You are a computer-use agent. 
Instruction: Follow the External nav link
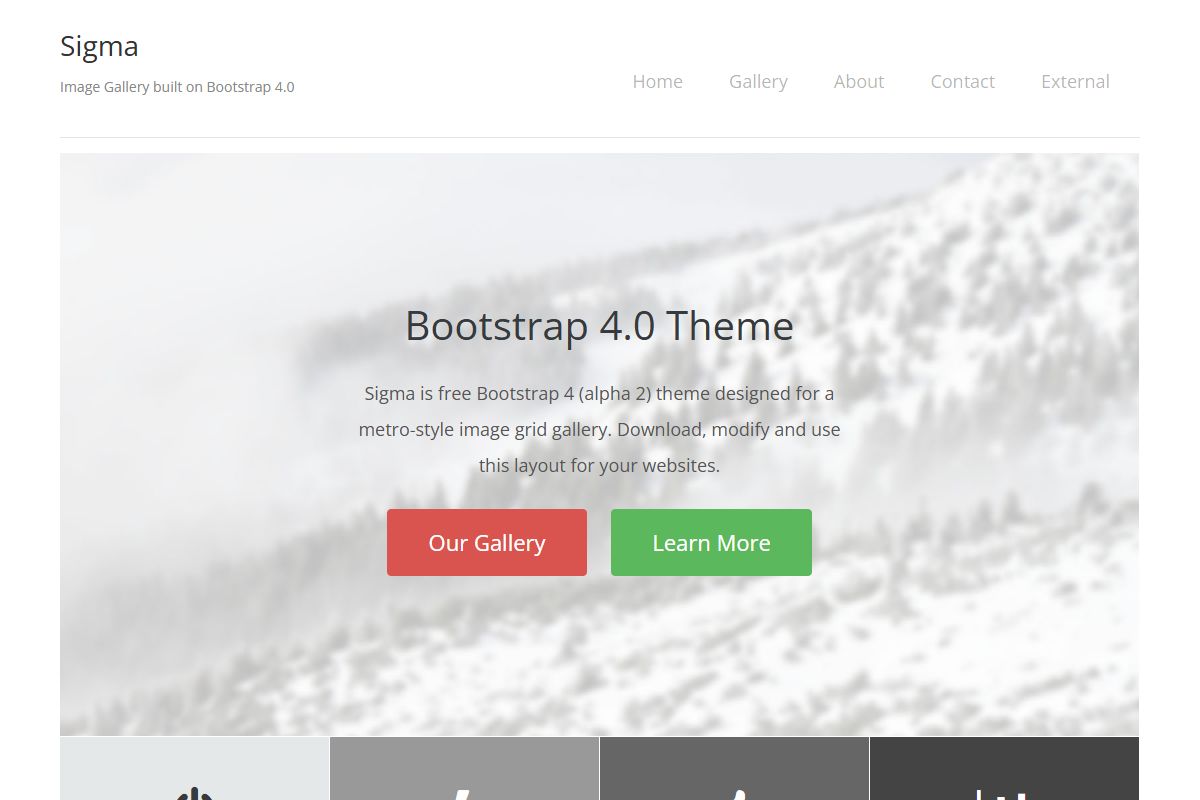[1075, 82]
